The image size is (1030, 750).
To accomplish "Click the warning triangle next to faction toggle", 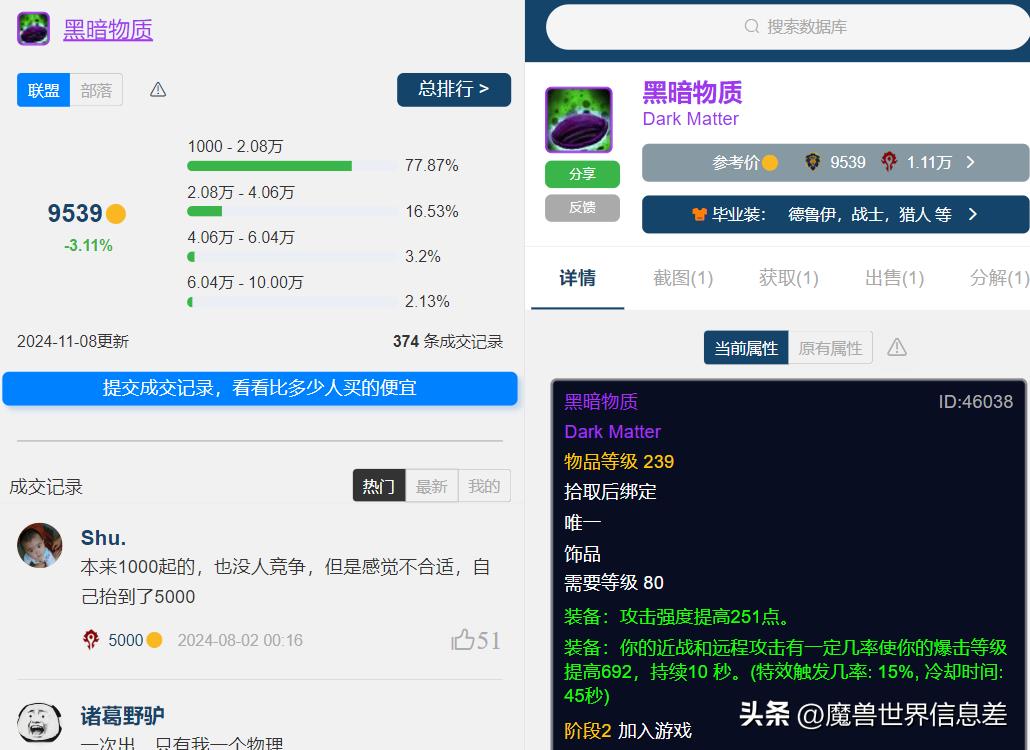I will pyautogui.click(x=158, y=90).
